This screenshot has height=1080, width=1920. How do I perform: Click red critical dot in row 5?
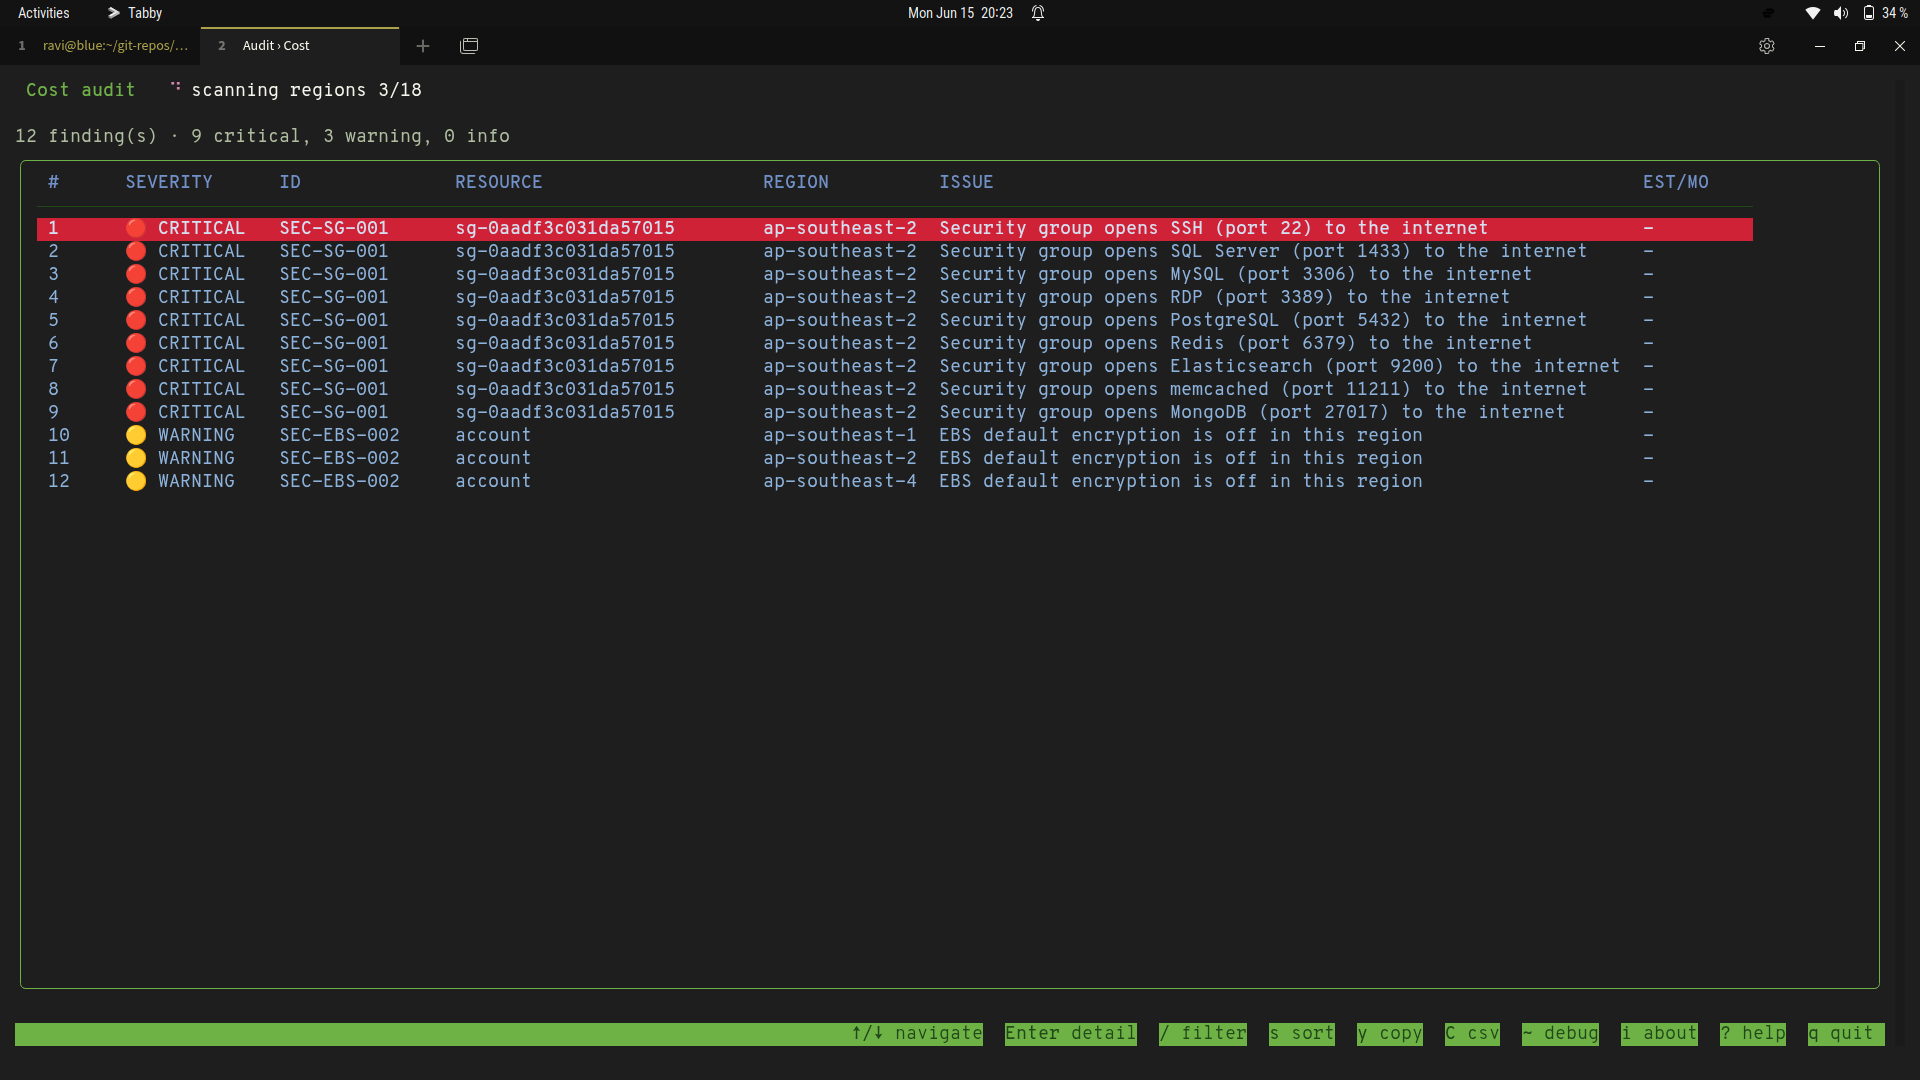[x=136, y=321]
